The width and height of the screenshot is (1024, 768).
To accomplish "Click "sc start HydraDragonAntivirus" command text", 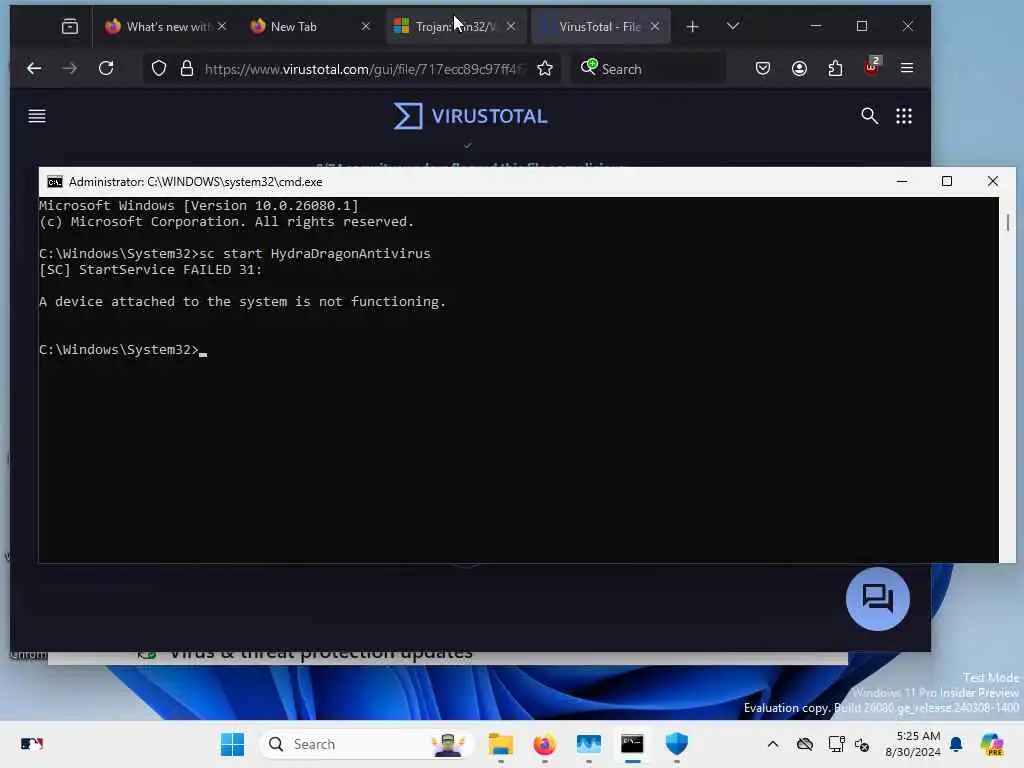I will pos(314,253).
